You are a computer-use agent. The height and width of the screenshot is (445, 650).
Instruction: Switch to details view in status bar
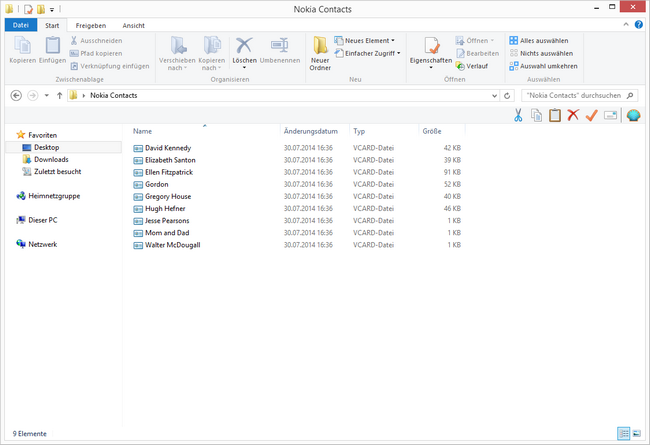pyautogui.click(x=623, y=433)
